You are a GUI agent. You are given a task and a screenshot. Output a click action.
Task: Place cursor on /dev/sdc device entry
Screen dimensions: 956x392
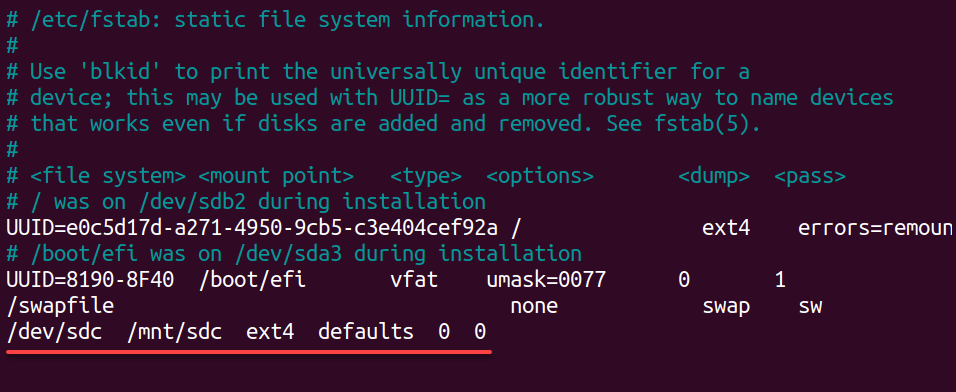54,332
